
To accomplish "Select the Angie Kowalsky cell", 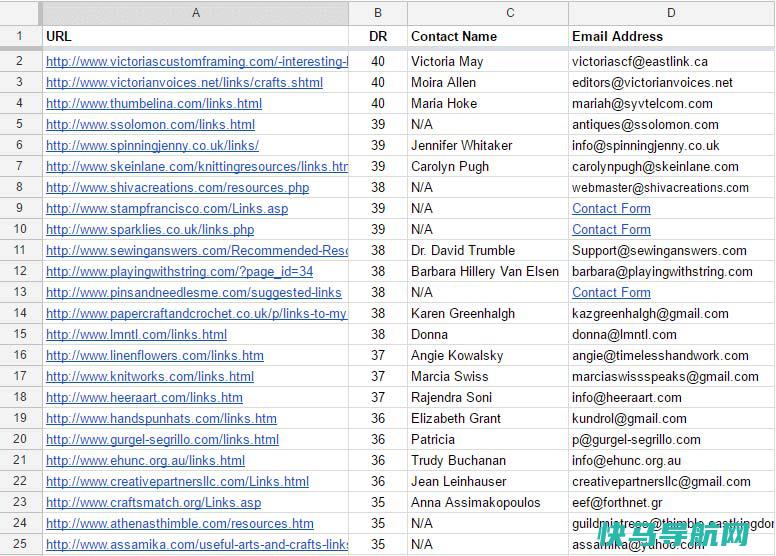I will (488, 355).
